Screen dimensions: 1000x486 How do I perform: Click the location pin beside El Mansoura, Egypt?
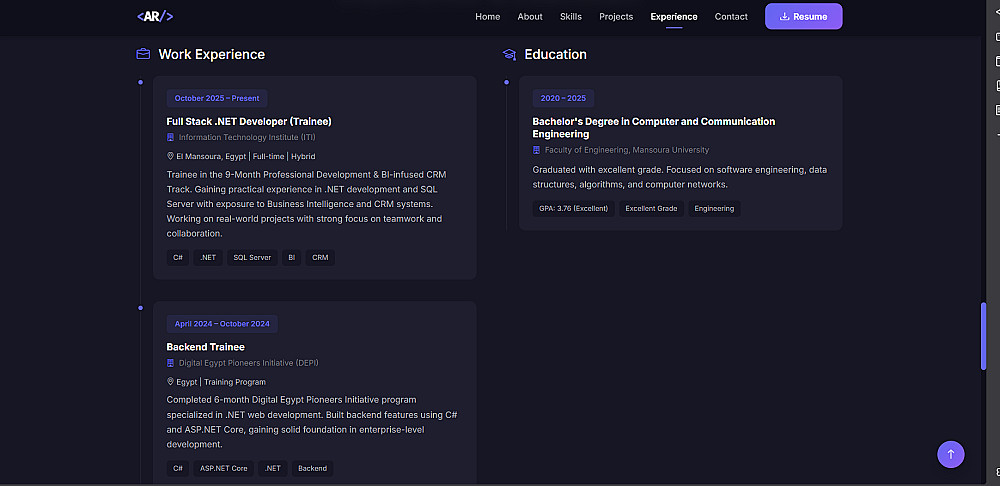click(x=170, y=157)
